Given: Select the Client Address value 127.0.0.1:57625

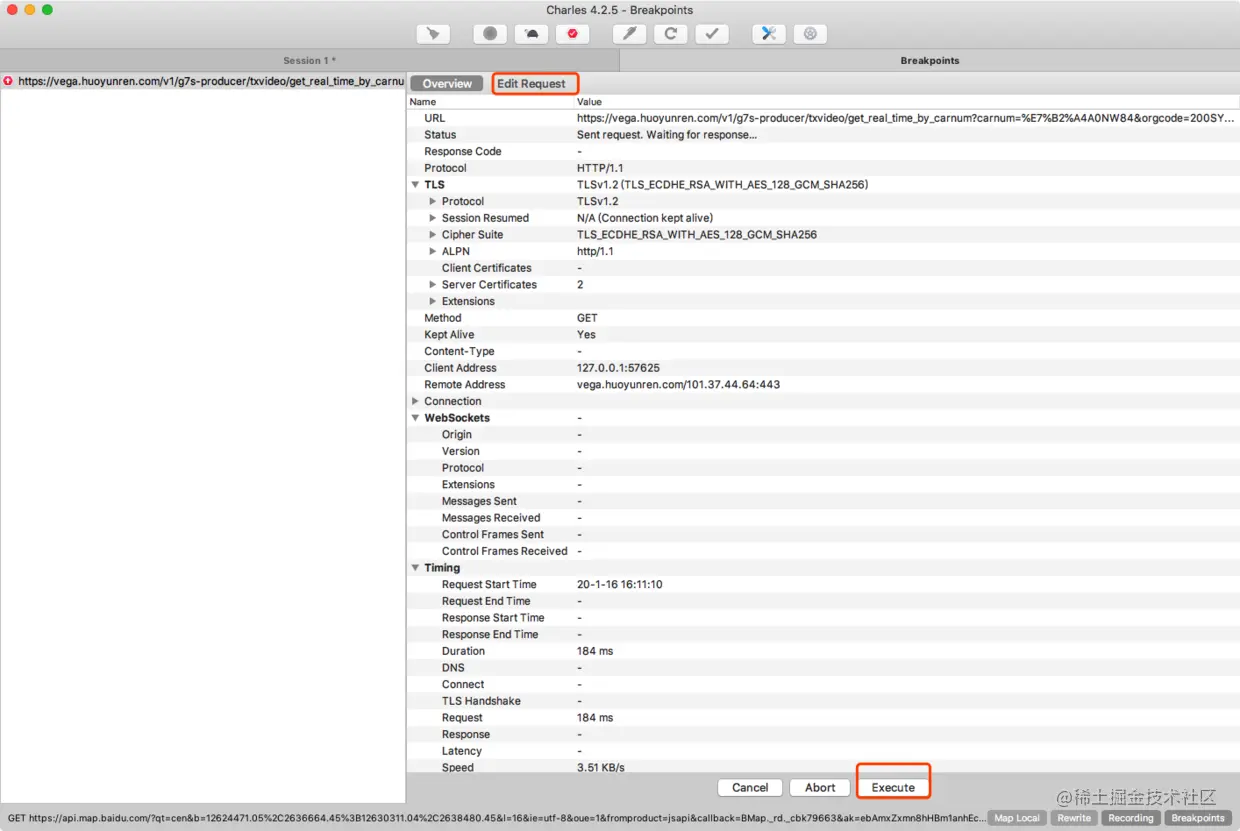Looking at the screenshot, I should tap(618, 368).
